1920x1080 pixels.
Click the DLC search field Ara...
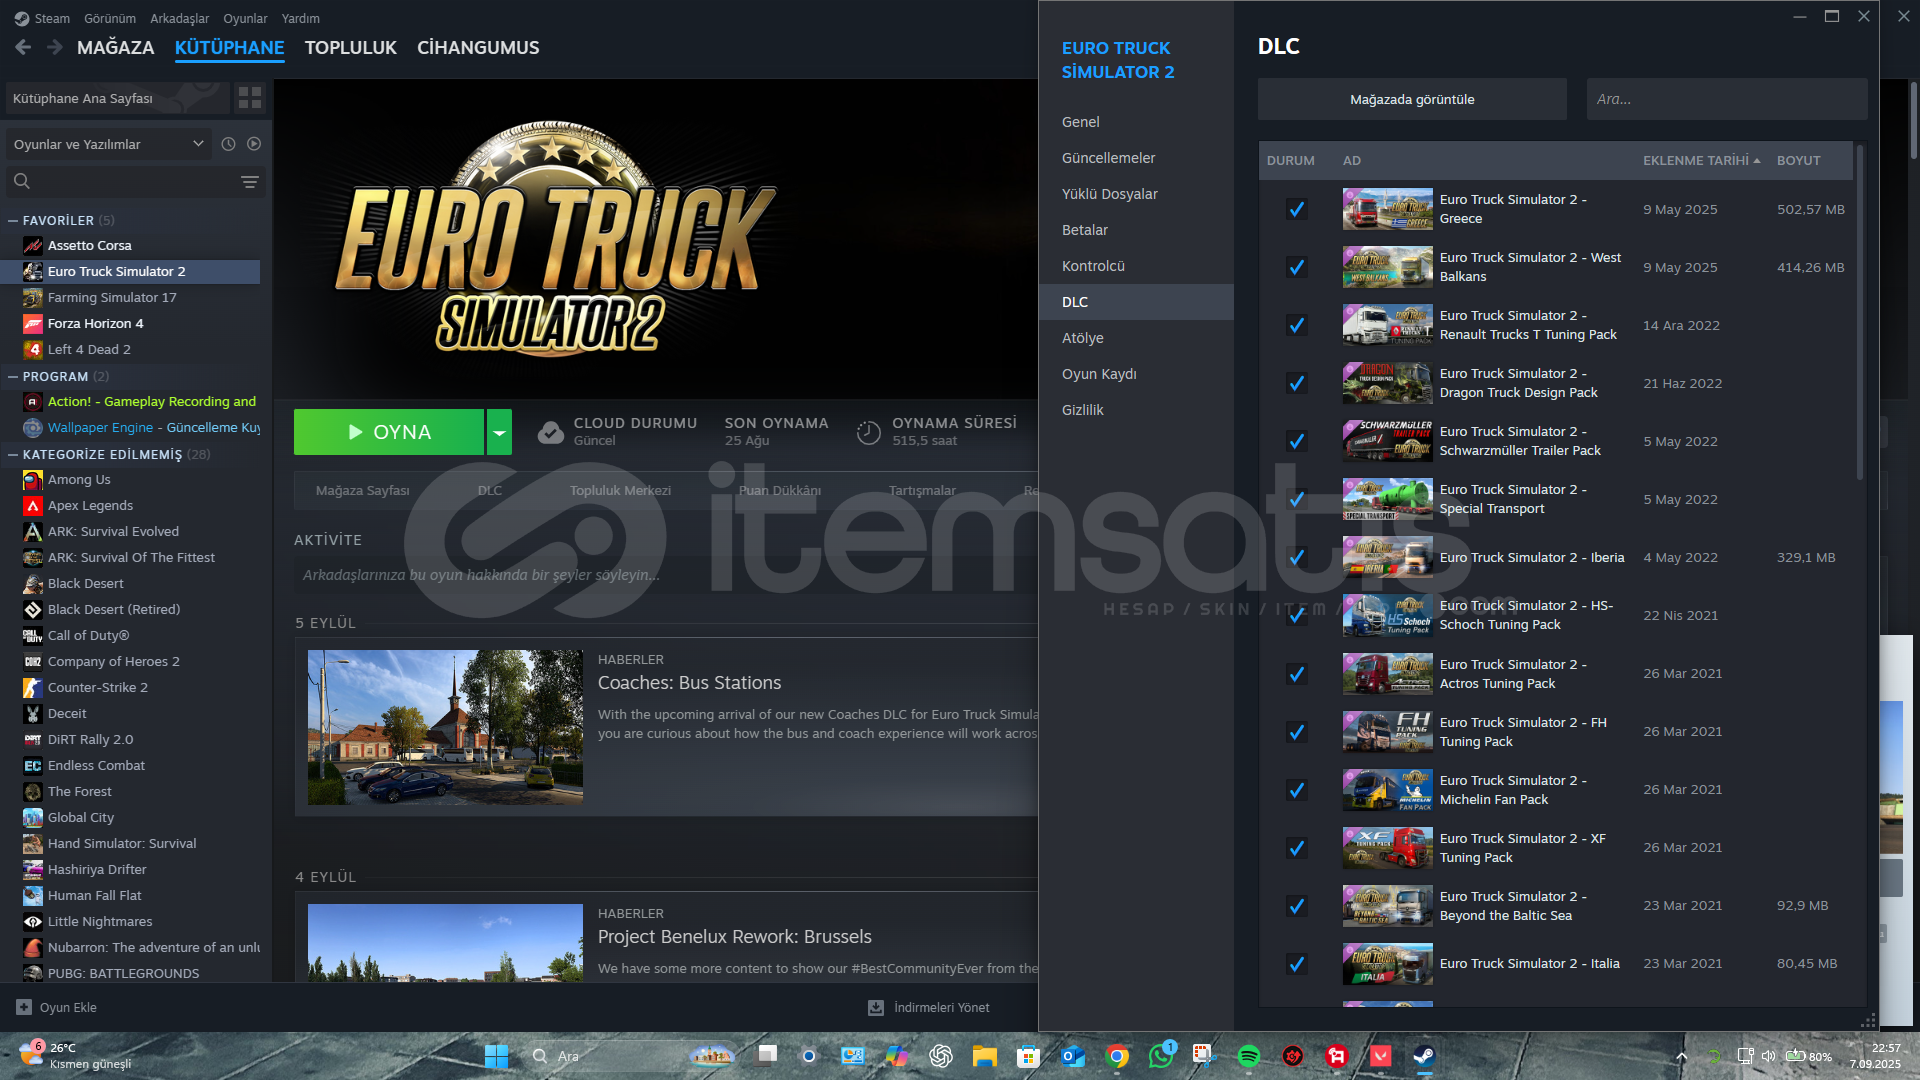coord(1727,99)
